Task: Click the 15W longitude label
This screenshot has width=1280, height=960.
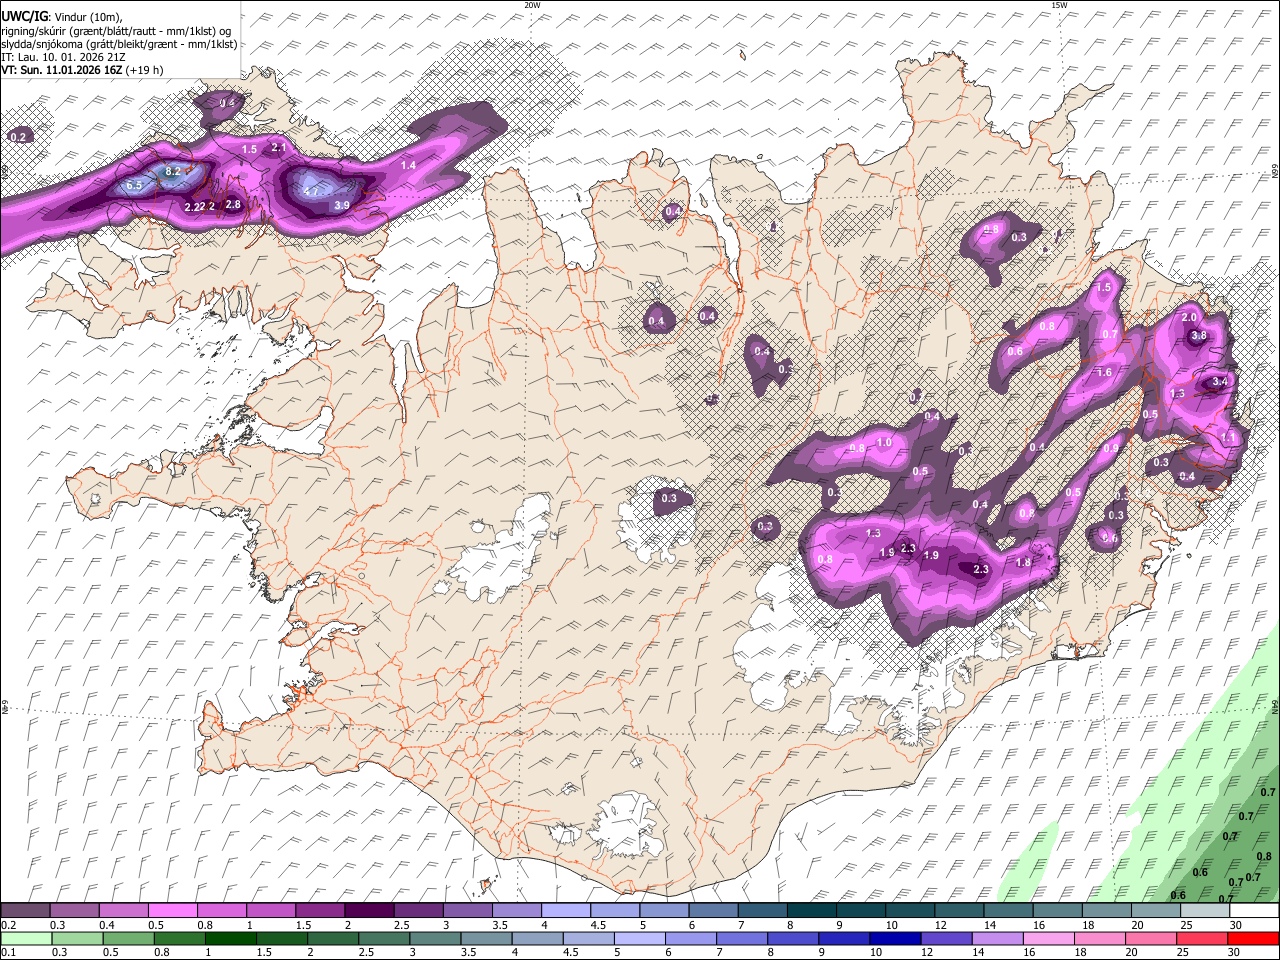Action: tap(1059, 5)
